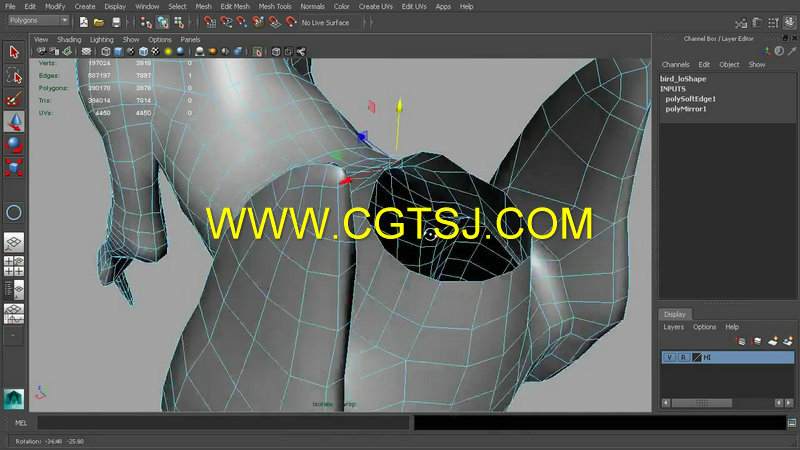Toggle snap to projected center magnet

259,22
